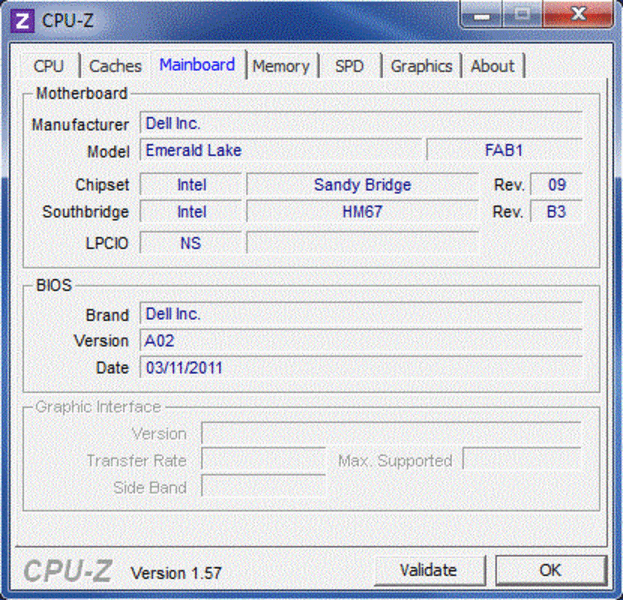Click the Validate button
The height and width of the screenshot is (600, 623).
429,571
